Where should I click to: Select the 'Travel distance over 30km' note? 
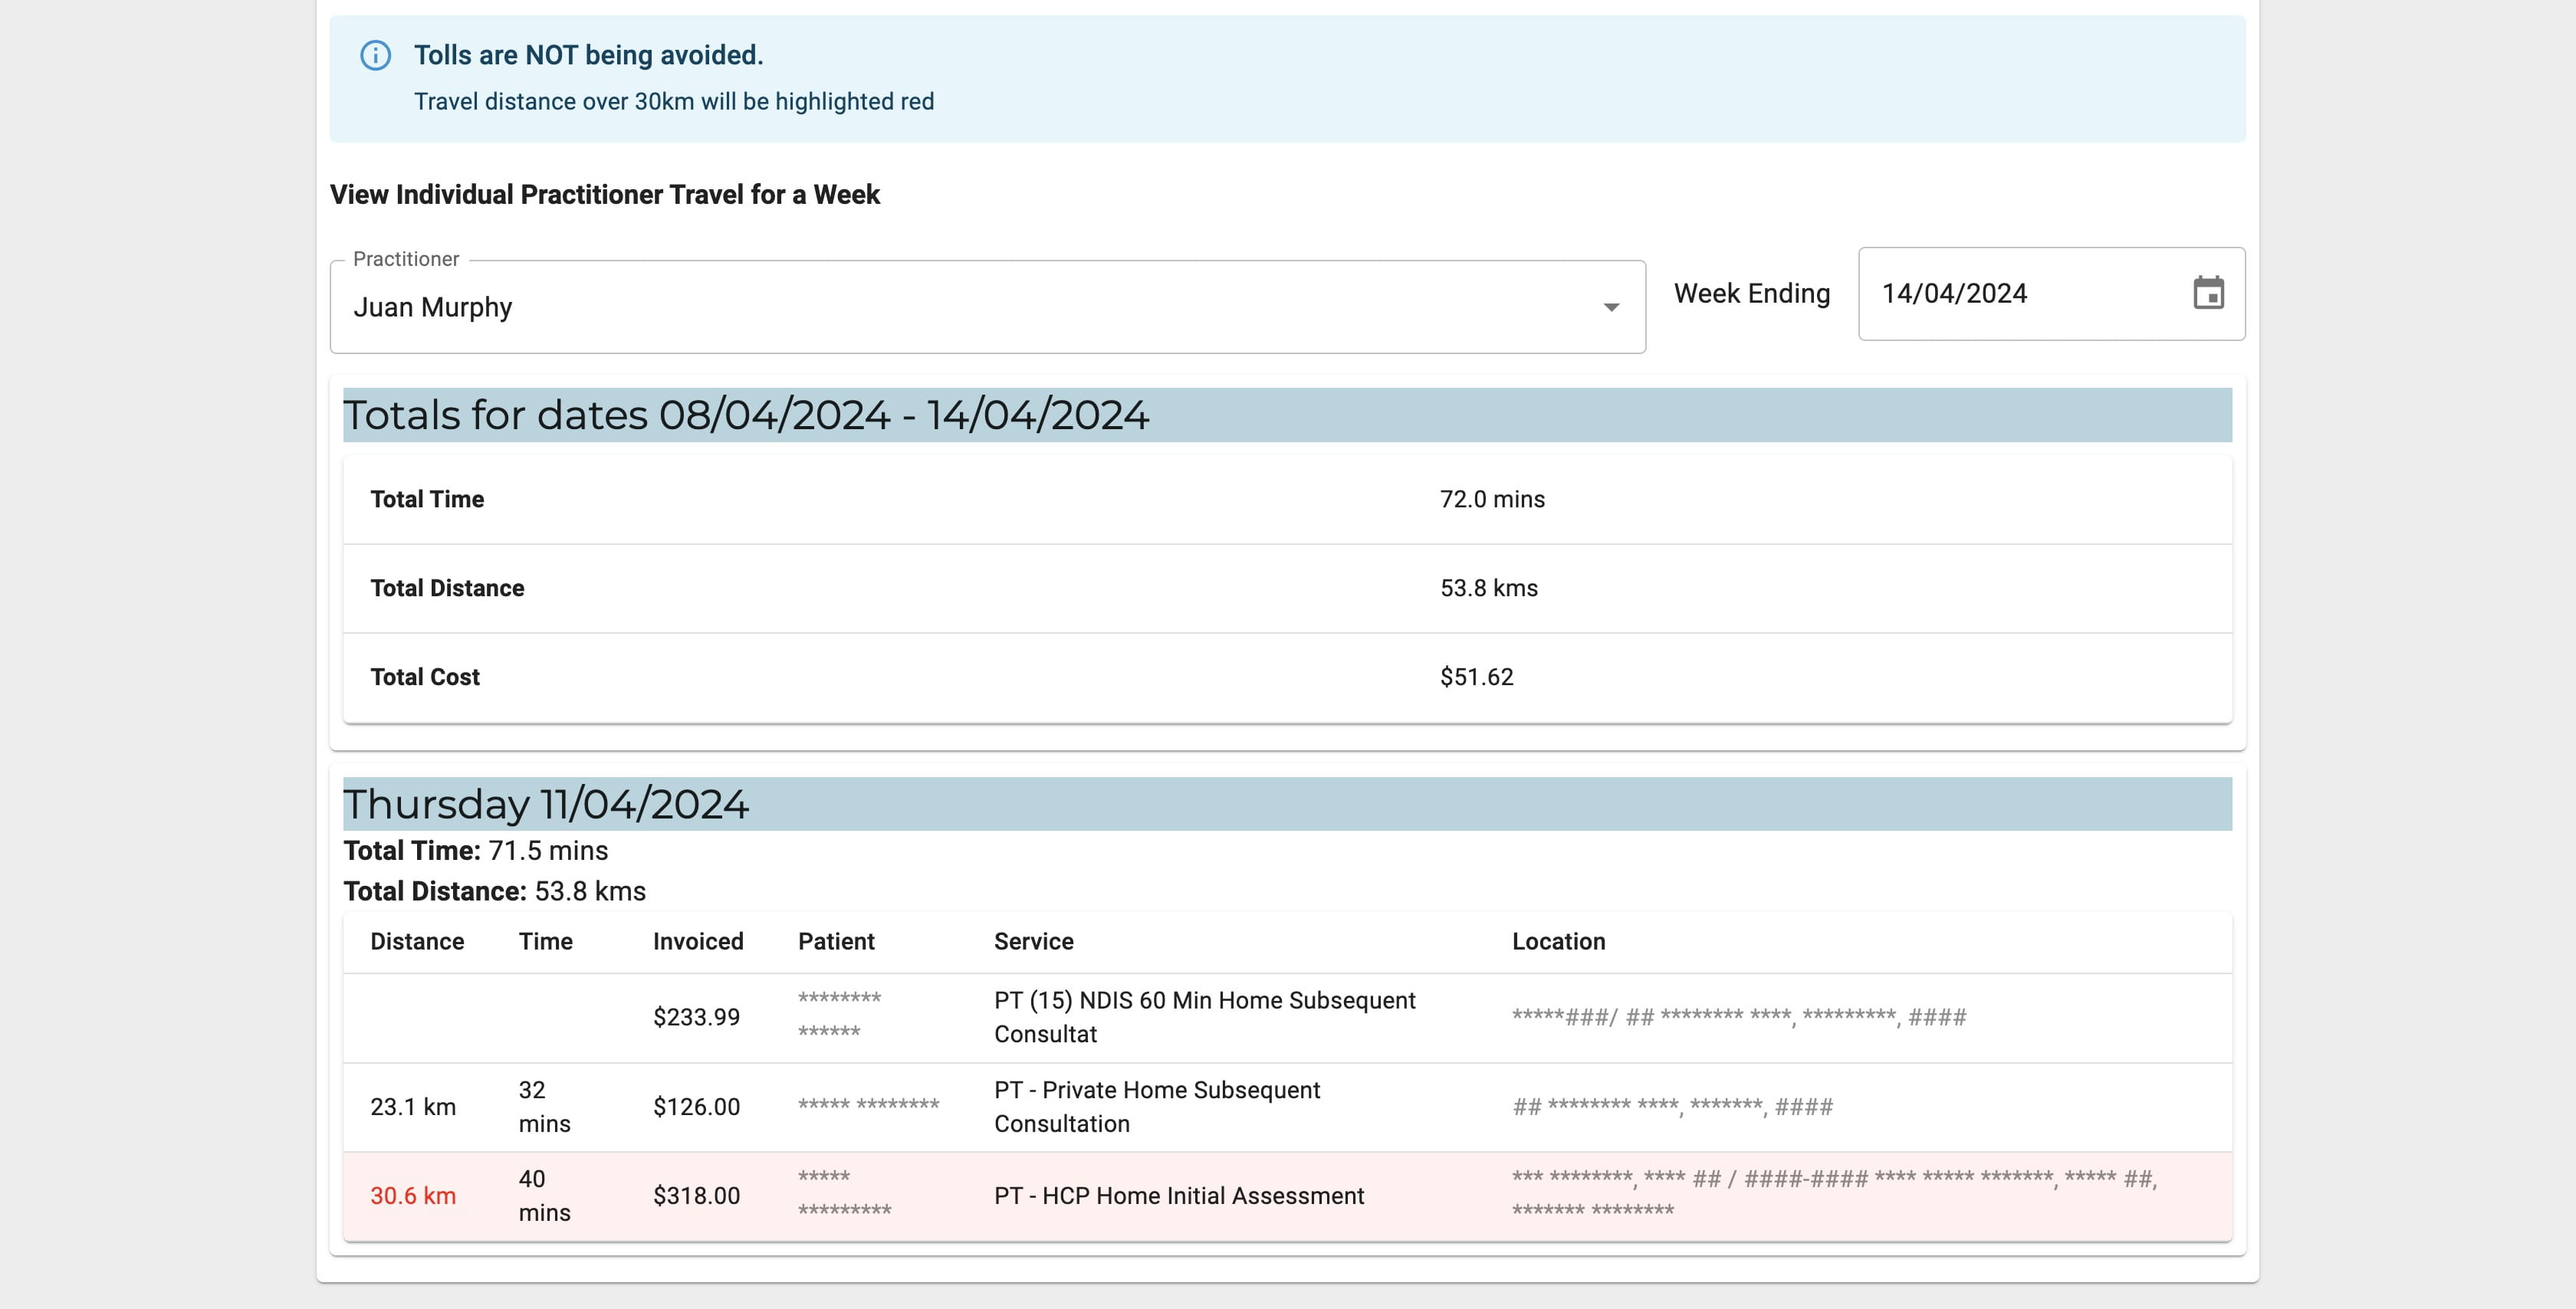674,102
